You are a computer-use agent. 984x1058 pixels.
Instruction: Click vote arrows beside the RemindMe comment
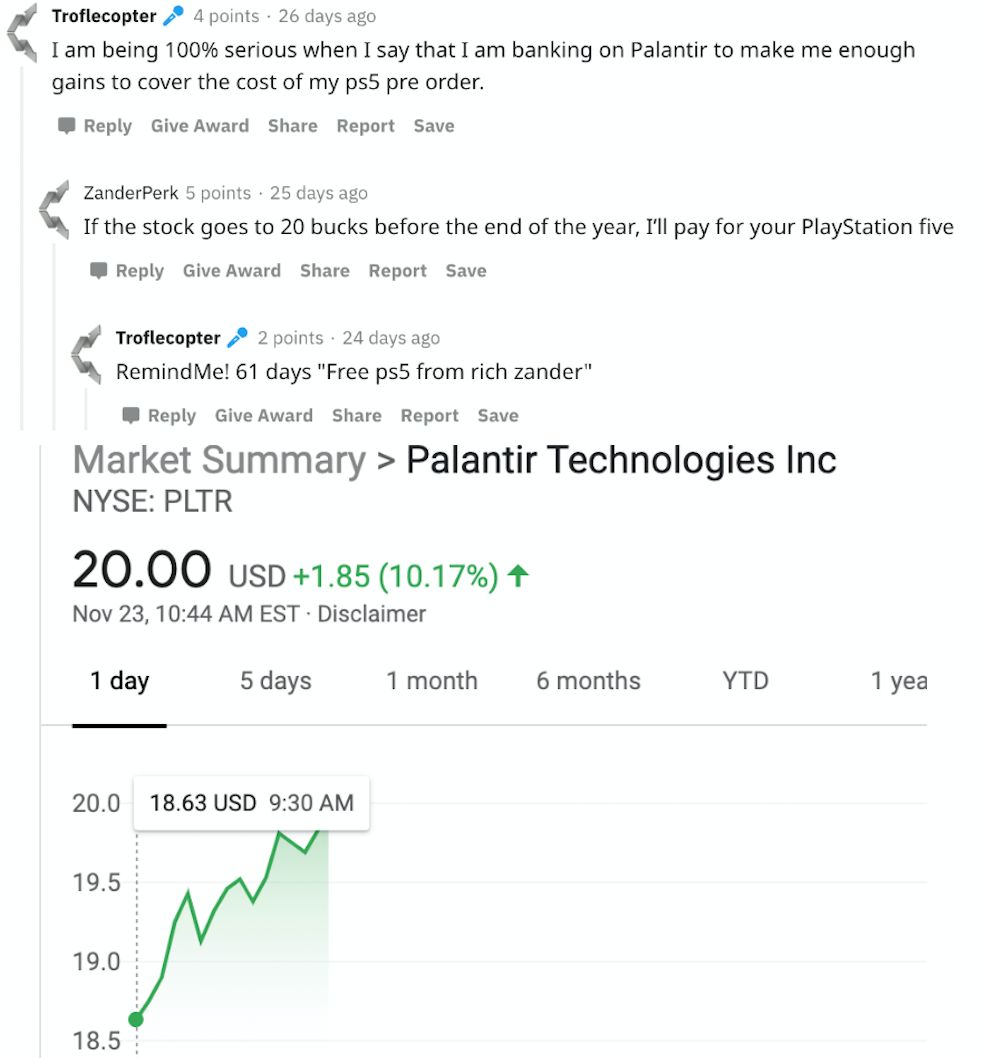coord(87,355)
